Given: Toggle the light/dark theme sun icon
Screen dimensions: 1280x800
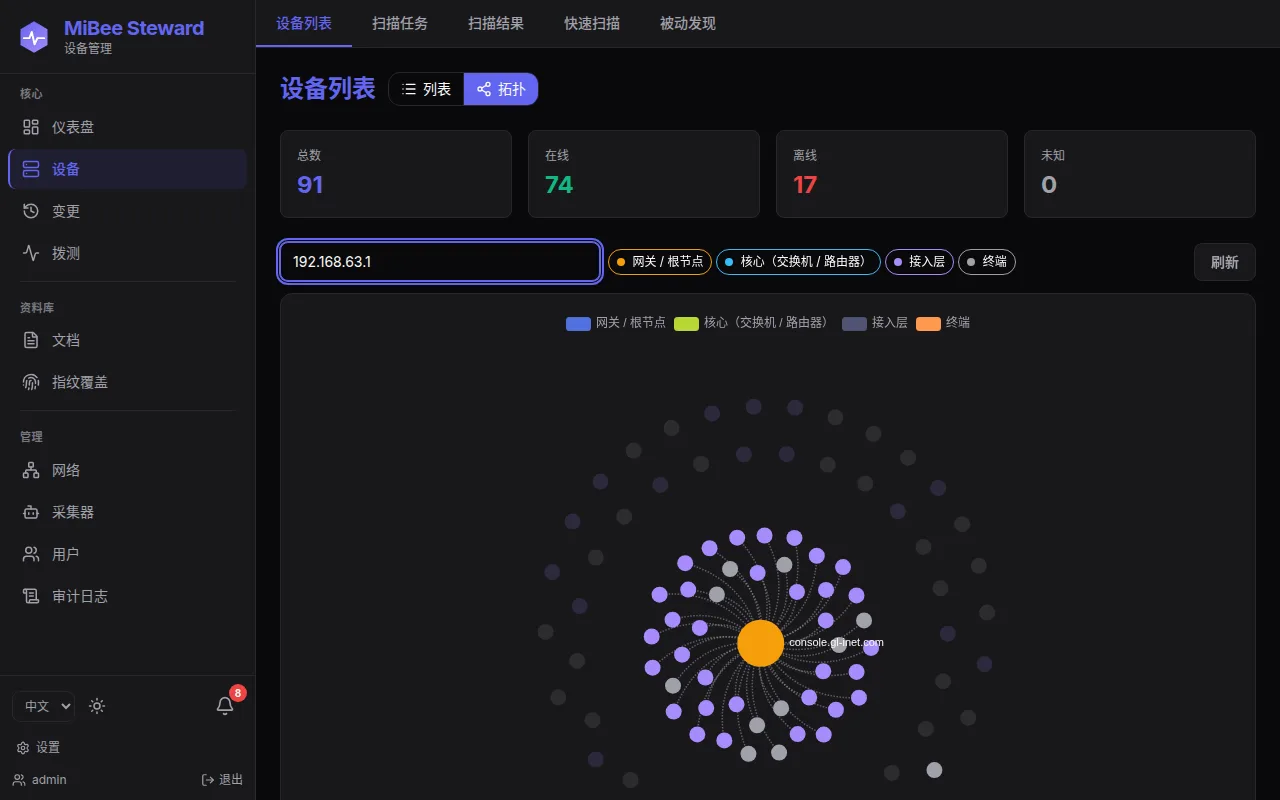Looking at the screenshot, I should 97,706.
